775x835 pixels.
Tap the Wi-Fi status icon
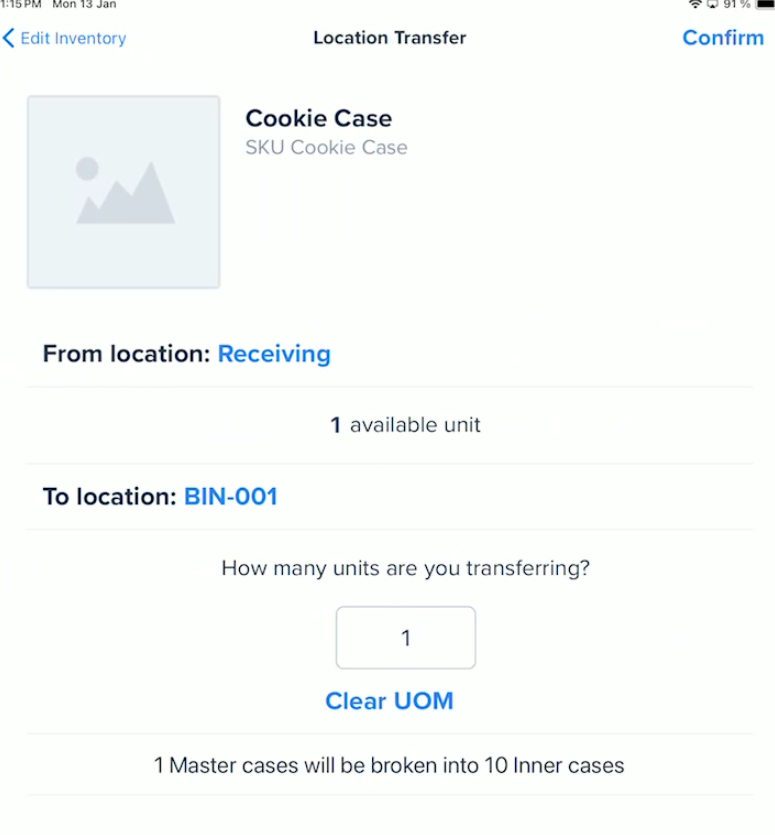click(x=695, y=4)
